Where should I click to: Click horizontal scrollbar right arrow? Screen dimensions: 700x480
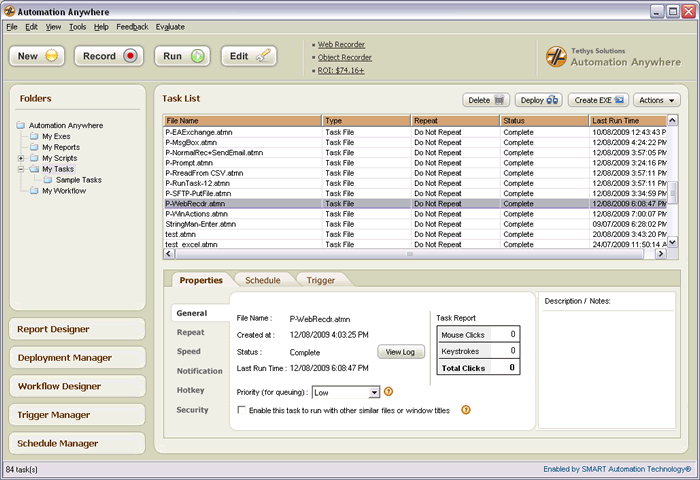point(660,254)
